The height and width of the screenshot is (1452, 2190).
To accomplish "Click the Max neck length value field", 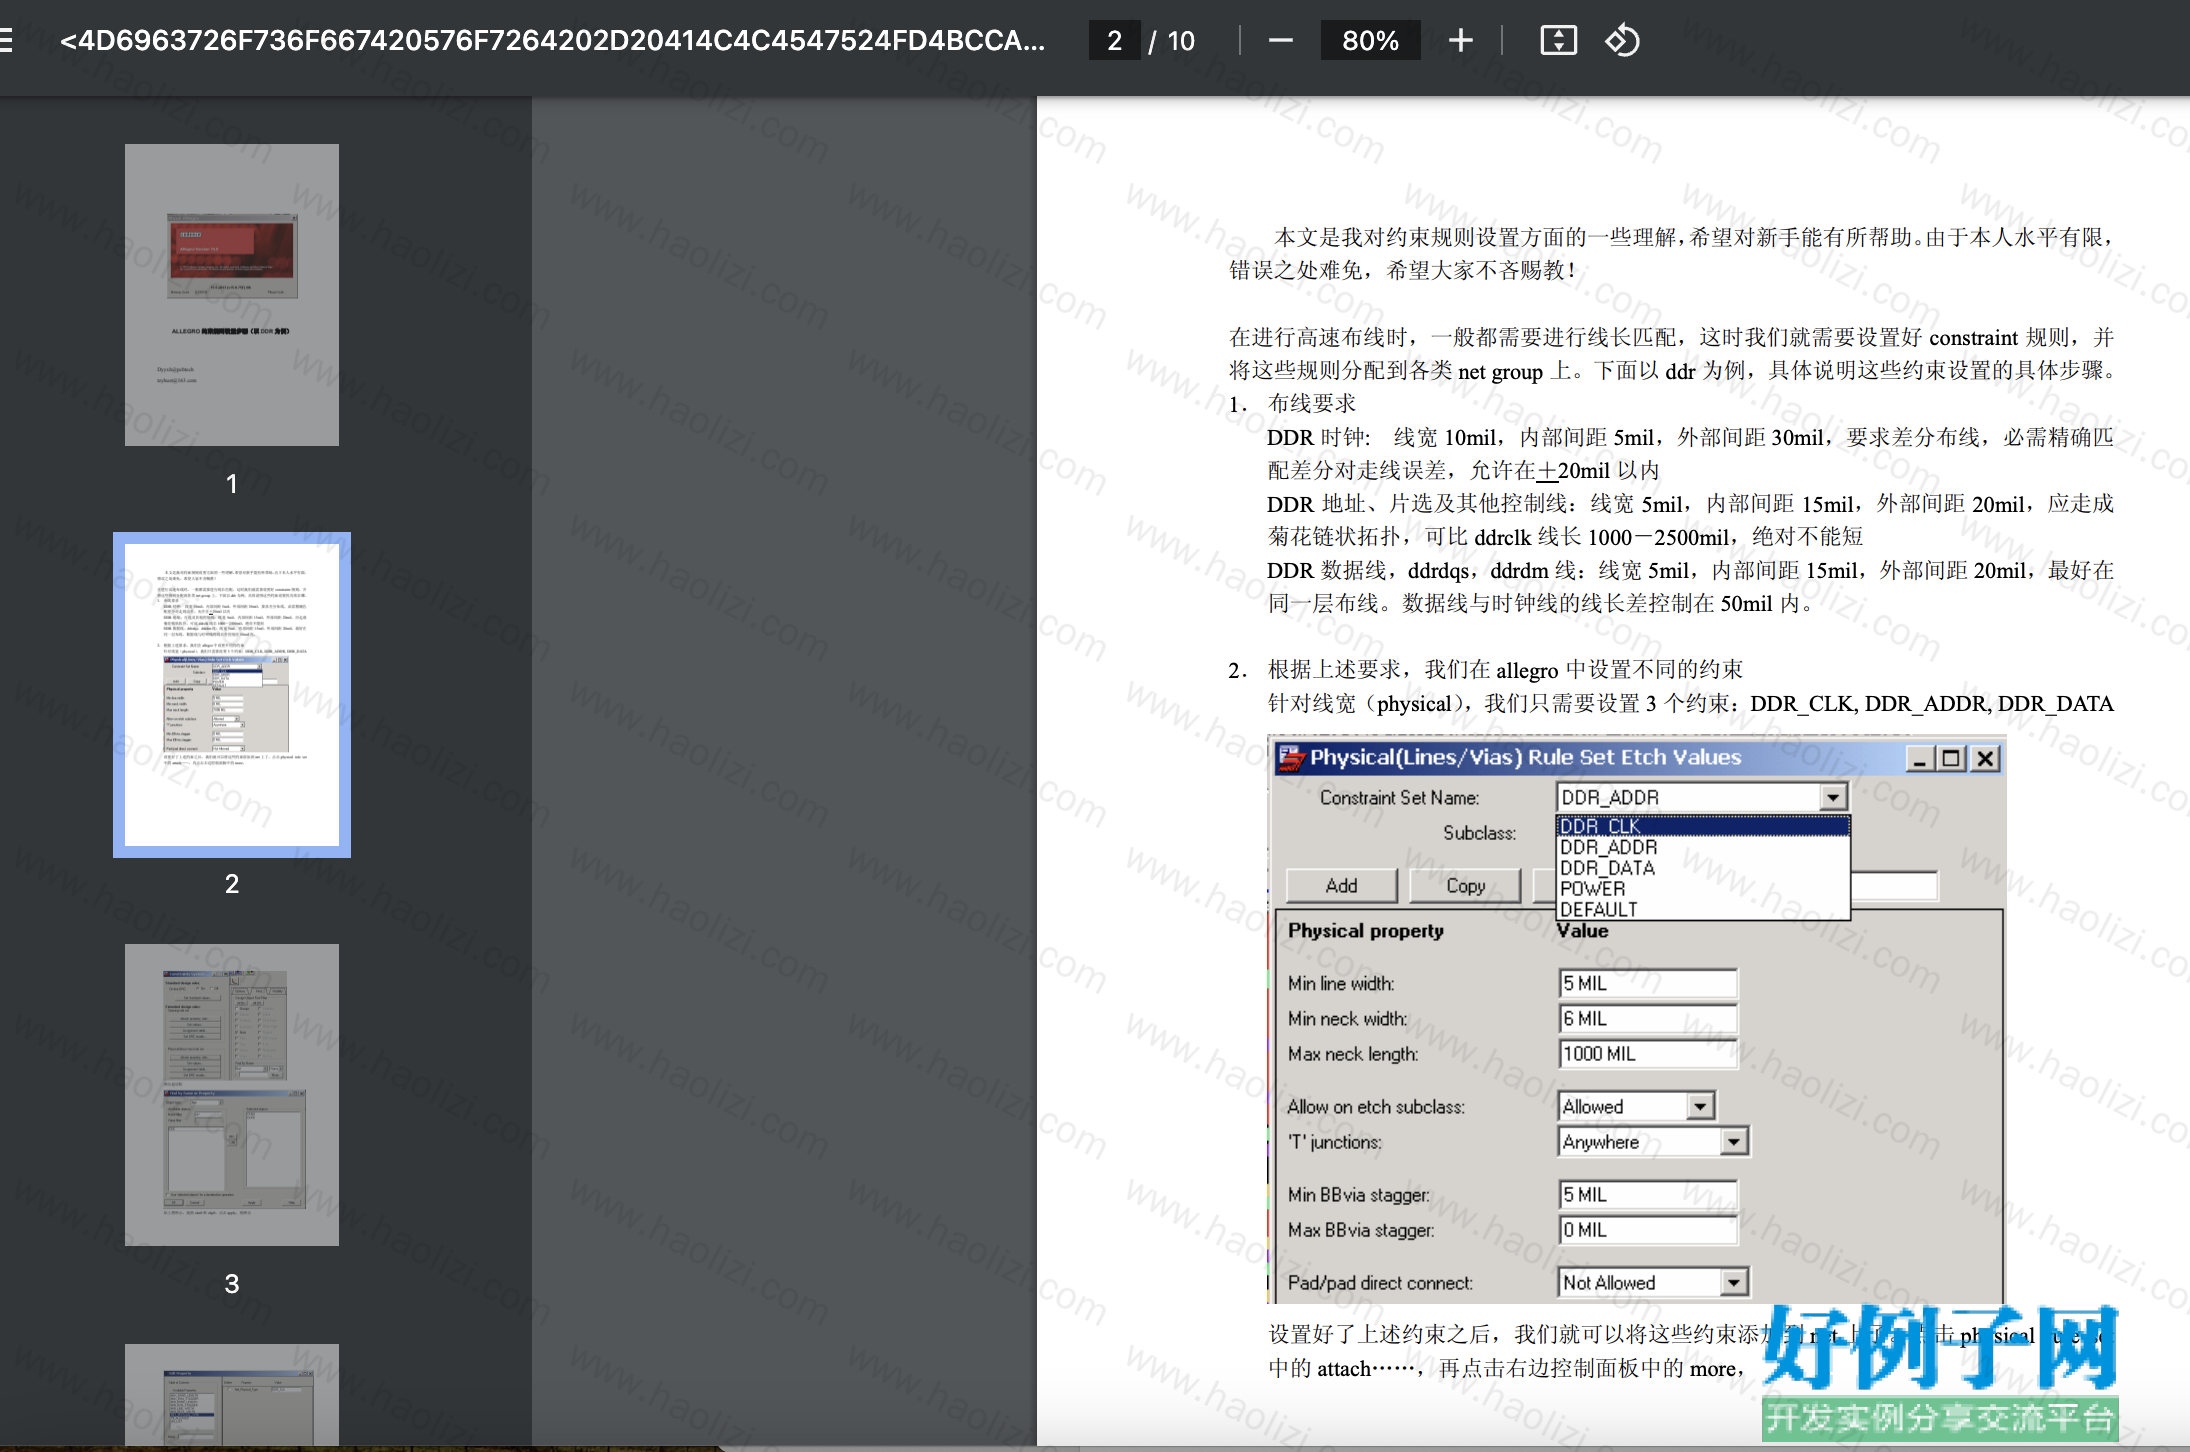I will (x=1647, y=1053).
